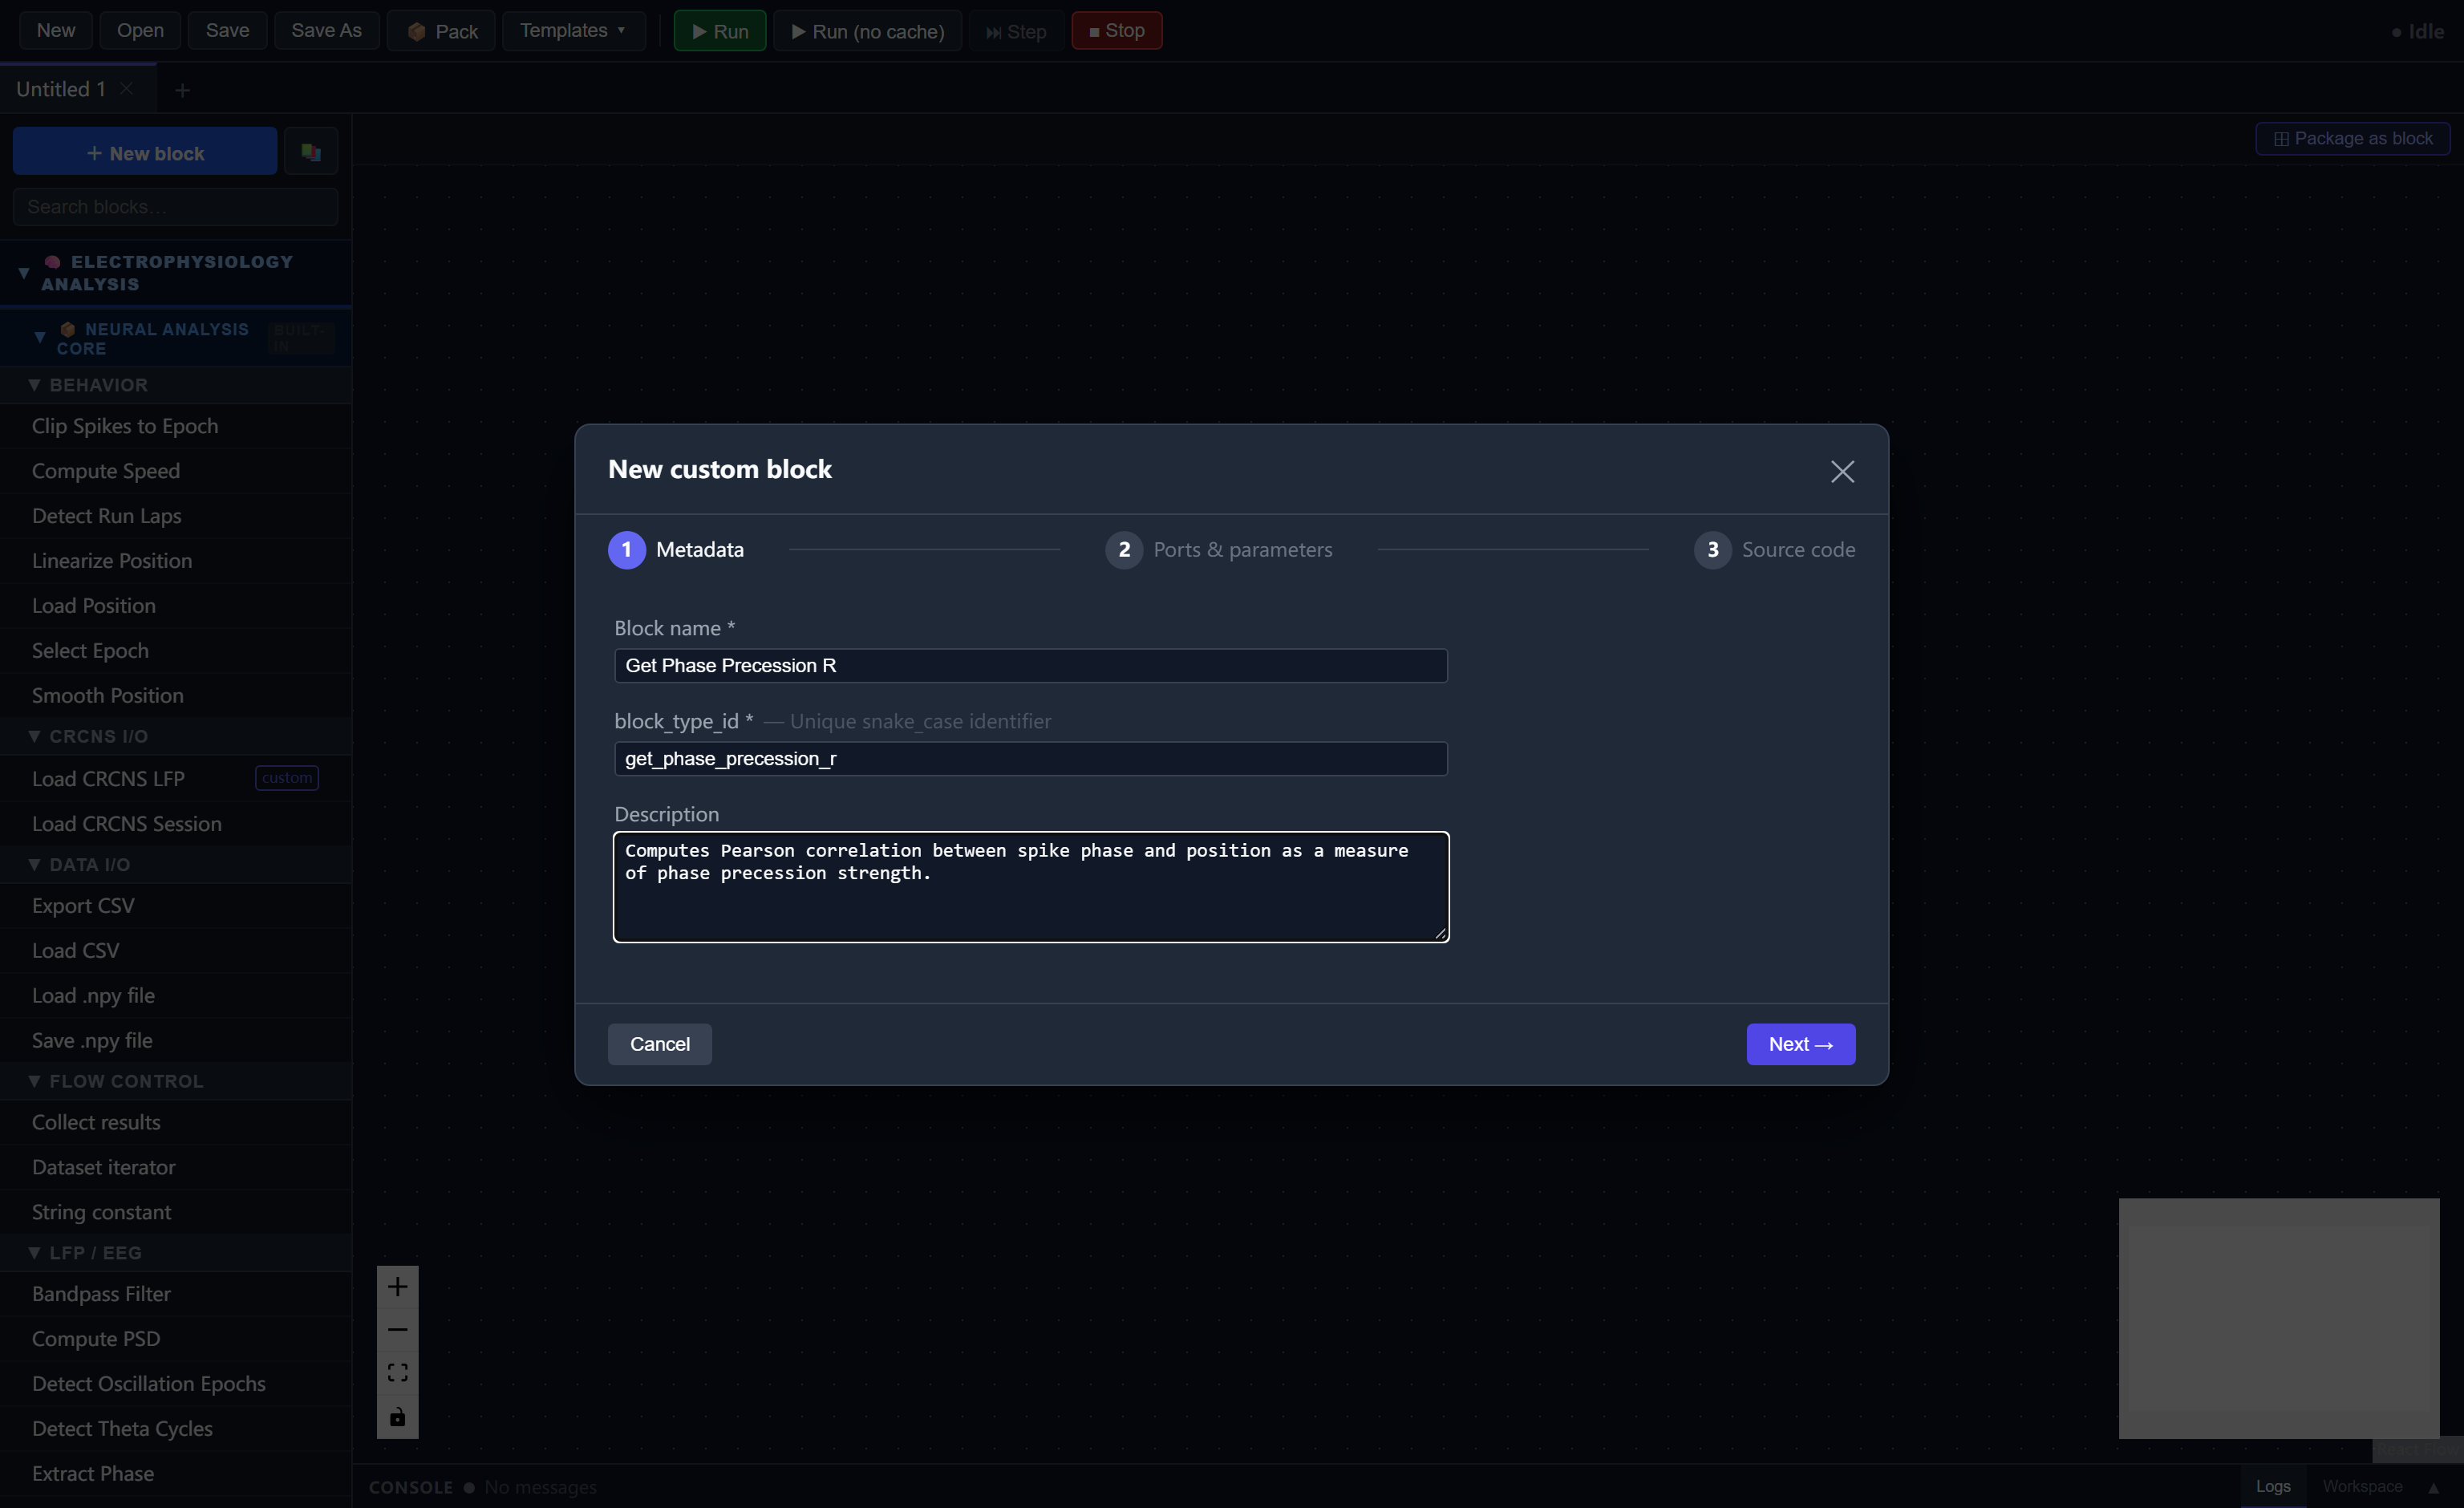Viewport: 2464px width, 1508px height.
Task: Zoom out on the canvas
Action: pos(397,1329)
